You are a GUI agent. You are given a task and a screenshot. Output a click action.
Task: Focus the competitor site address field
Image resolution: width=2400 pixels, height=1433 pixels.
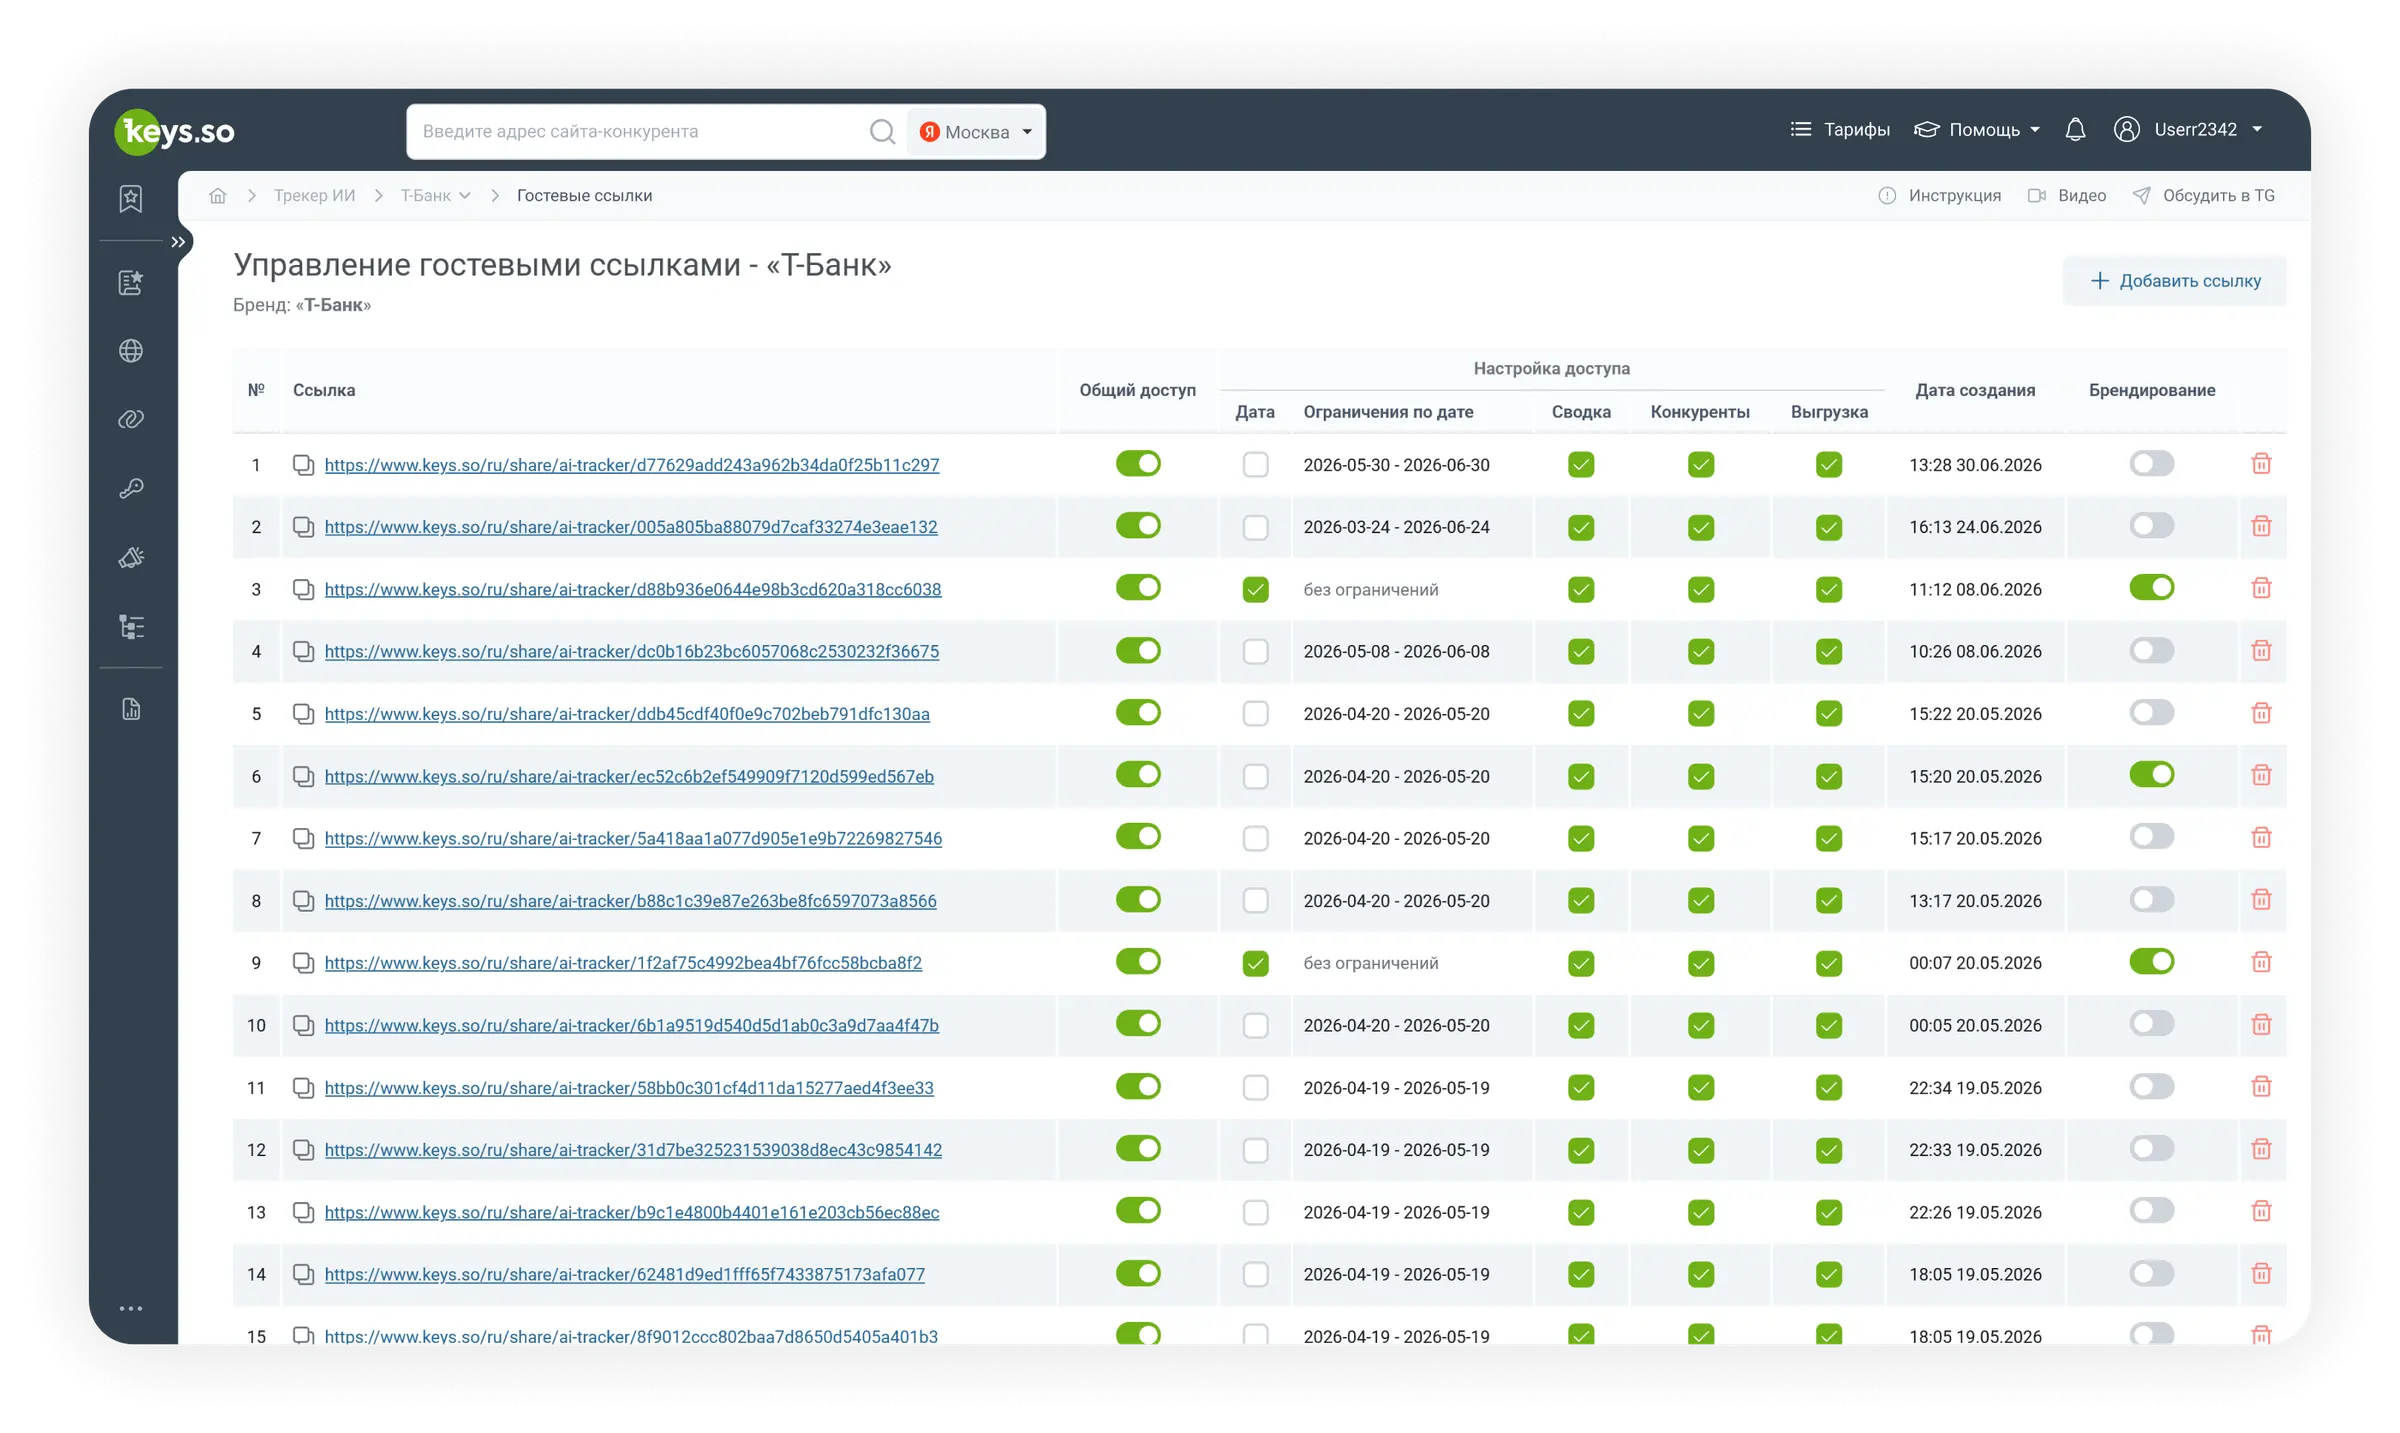[640, 131]
